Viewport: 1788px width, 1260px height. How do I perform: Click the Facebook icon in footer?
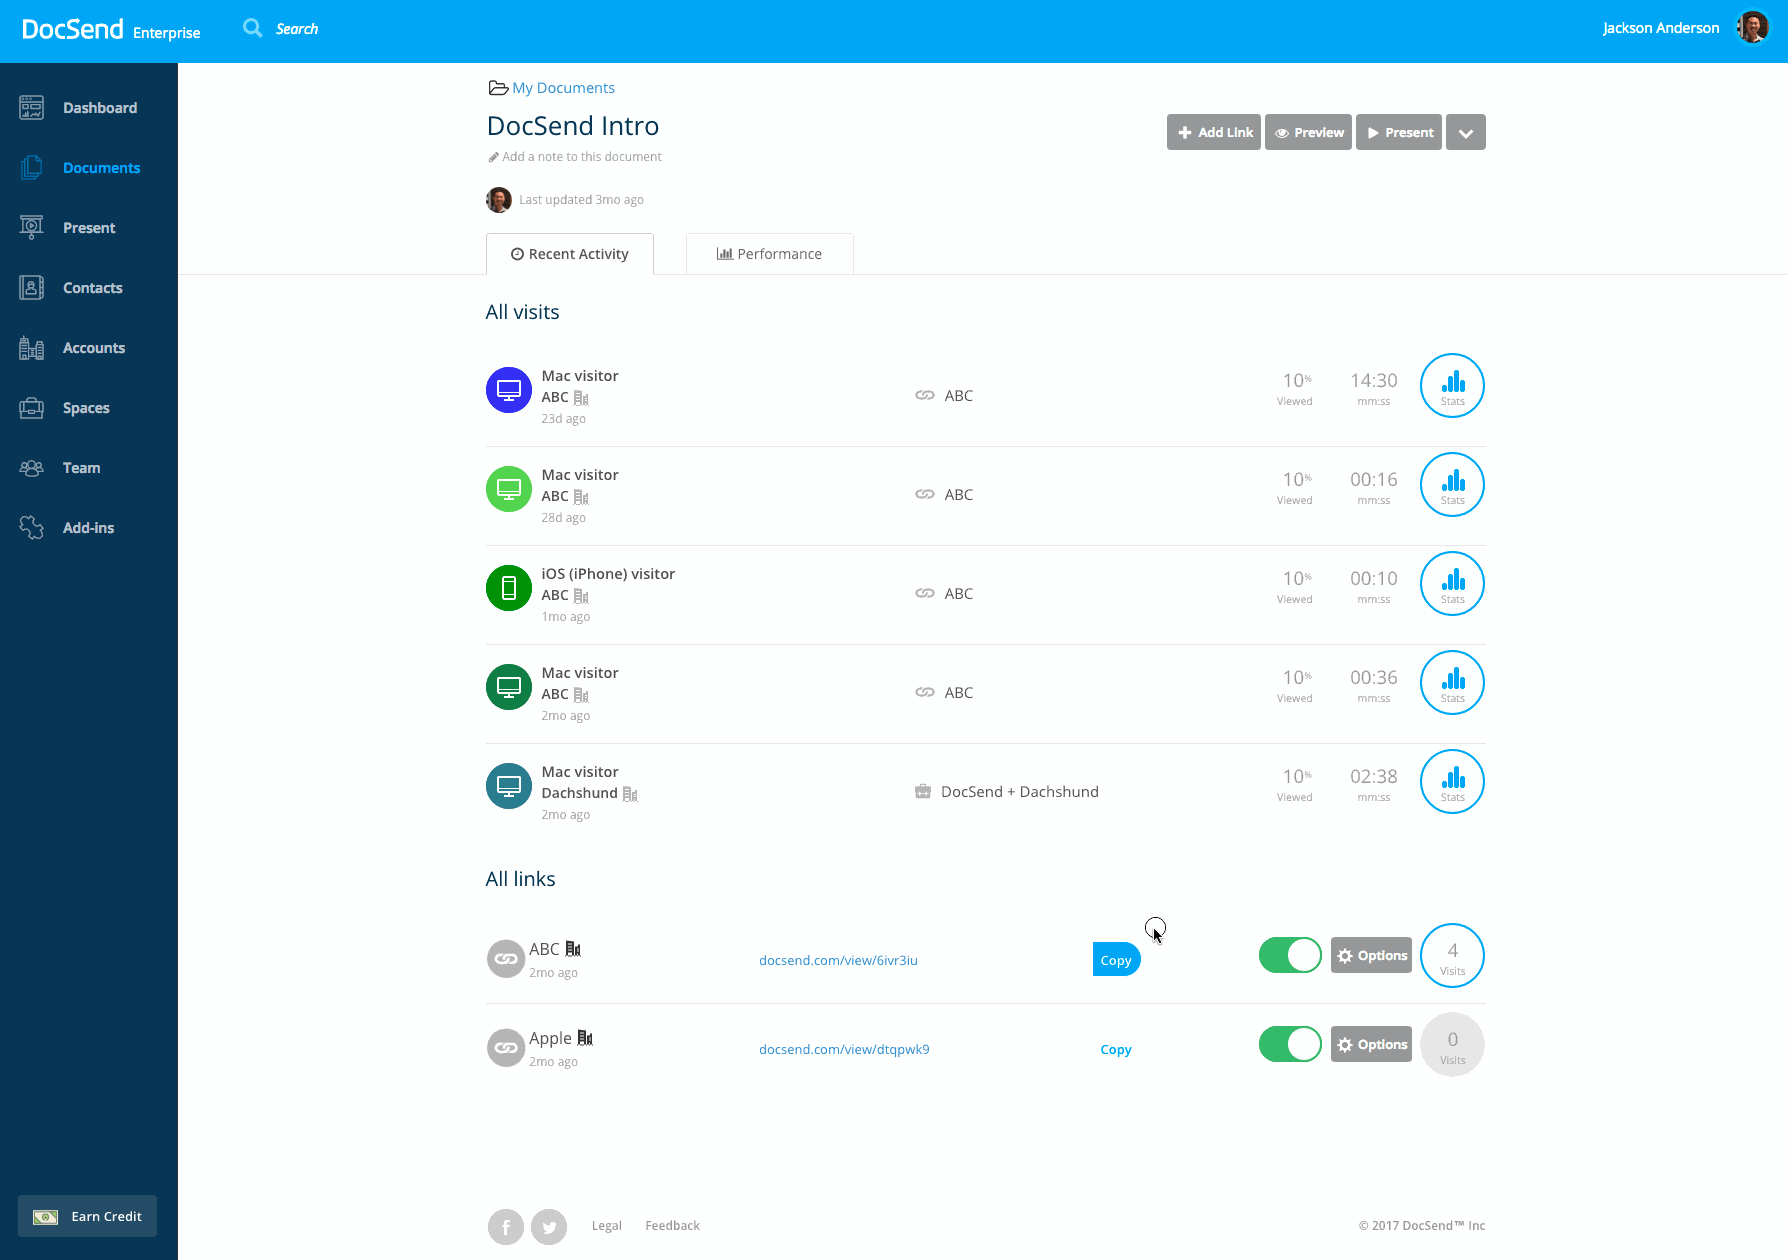pyautogui.click(x=506, y=1226)
